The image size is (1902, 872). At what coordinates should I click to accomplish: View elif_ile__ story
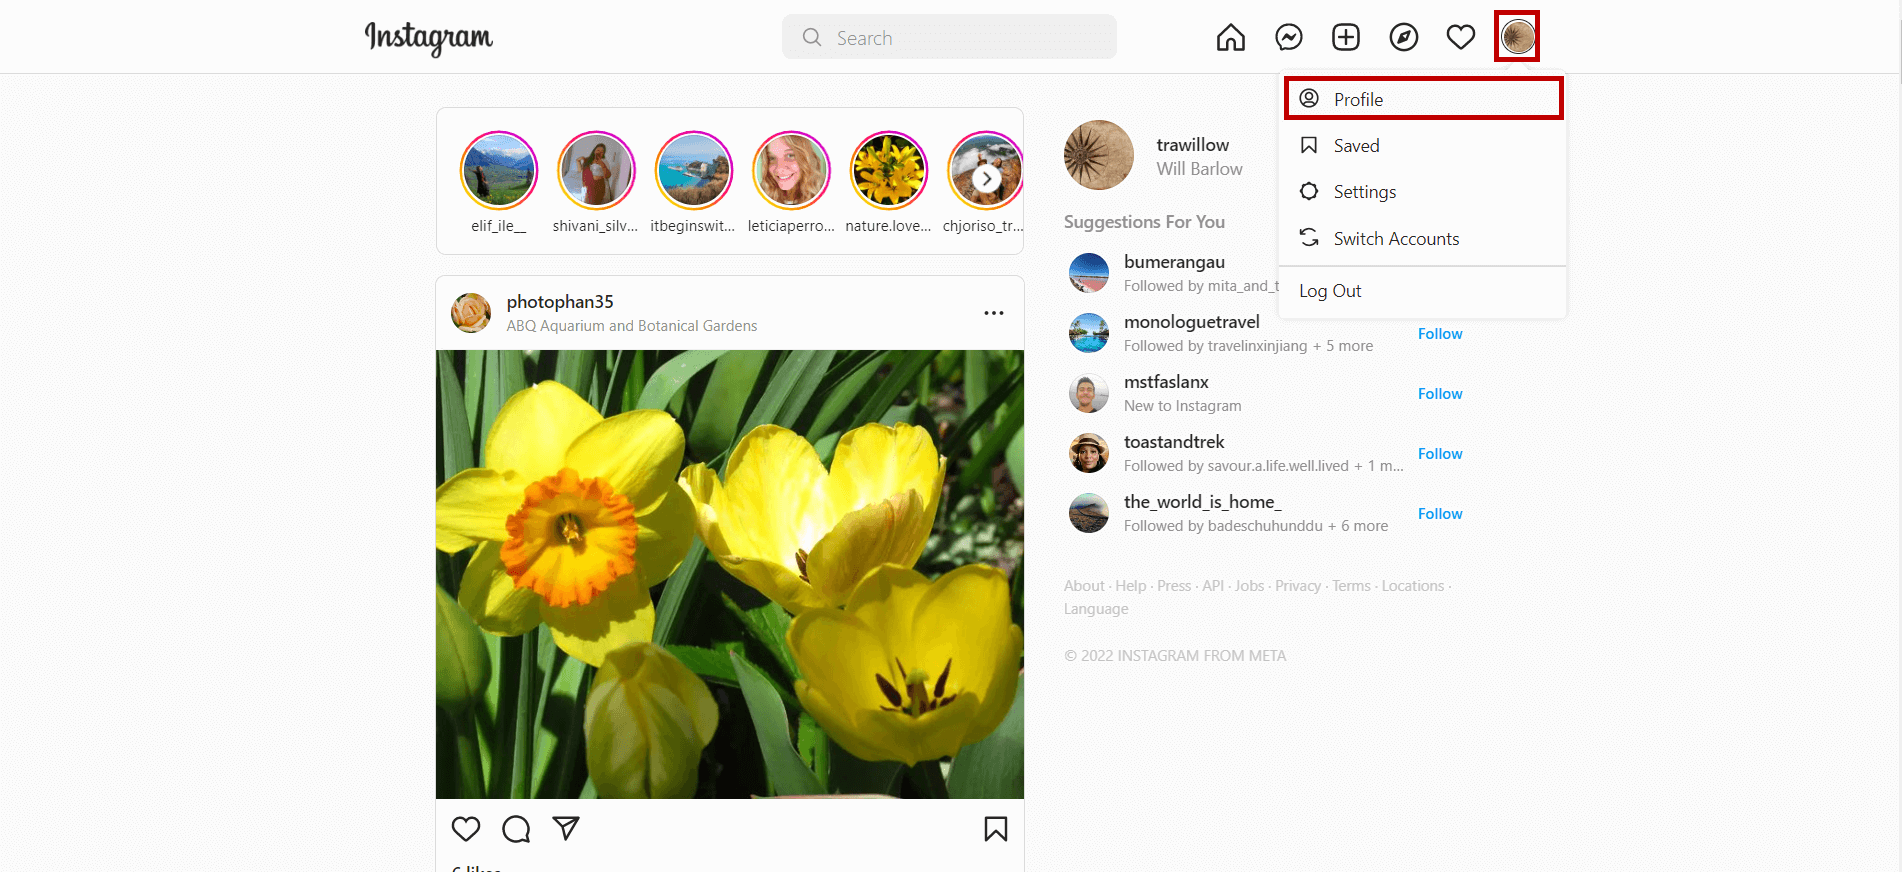point(499,170)
